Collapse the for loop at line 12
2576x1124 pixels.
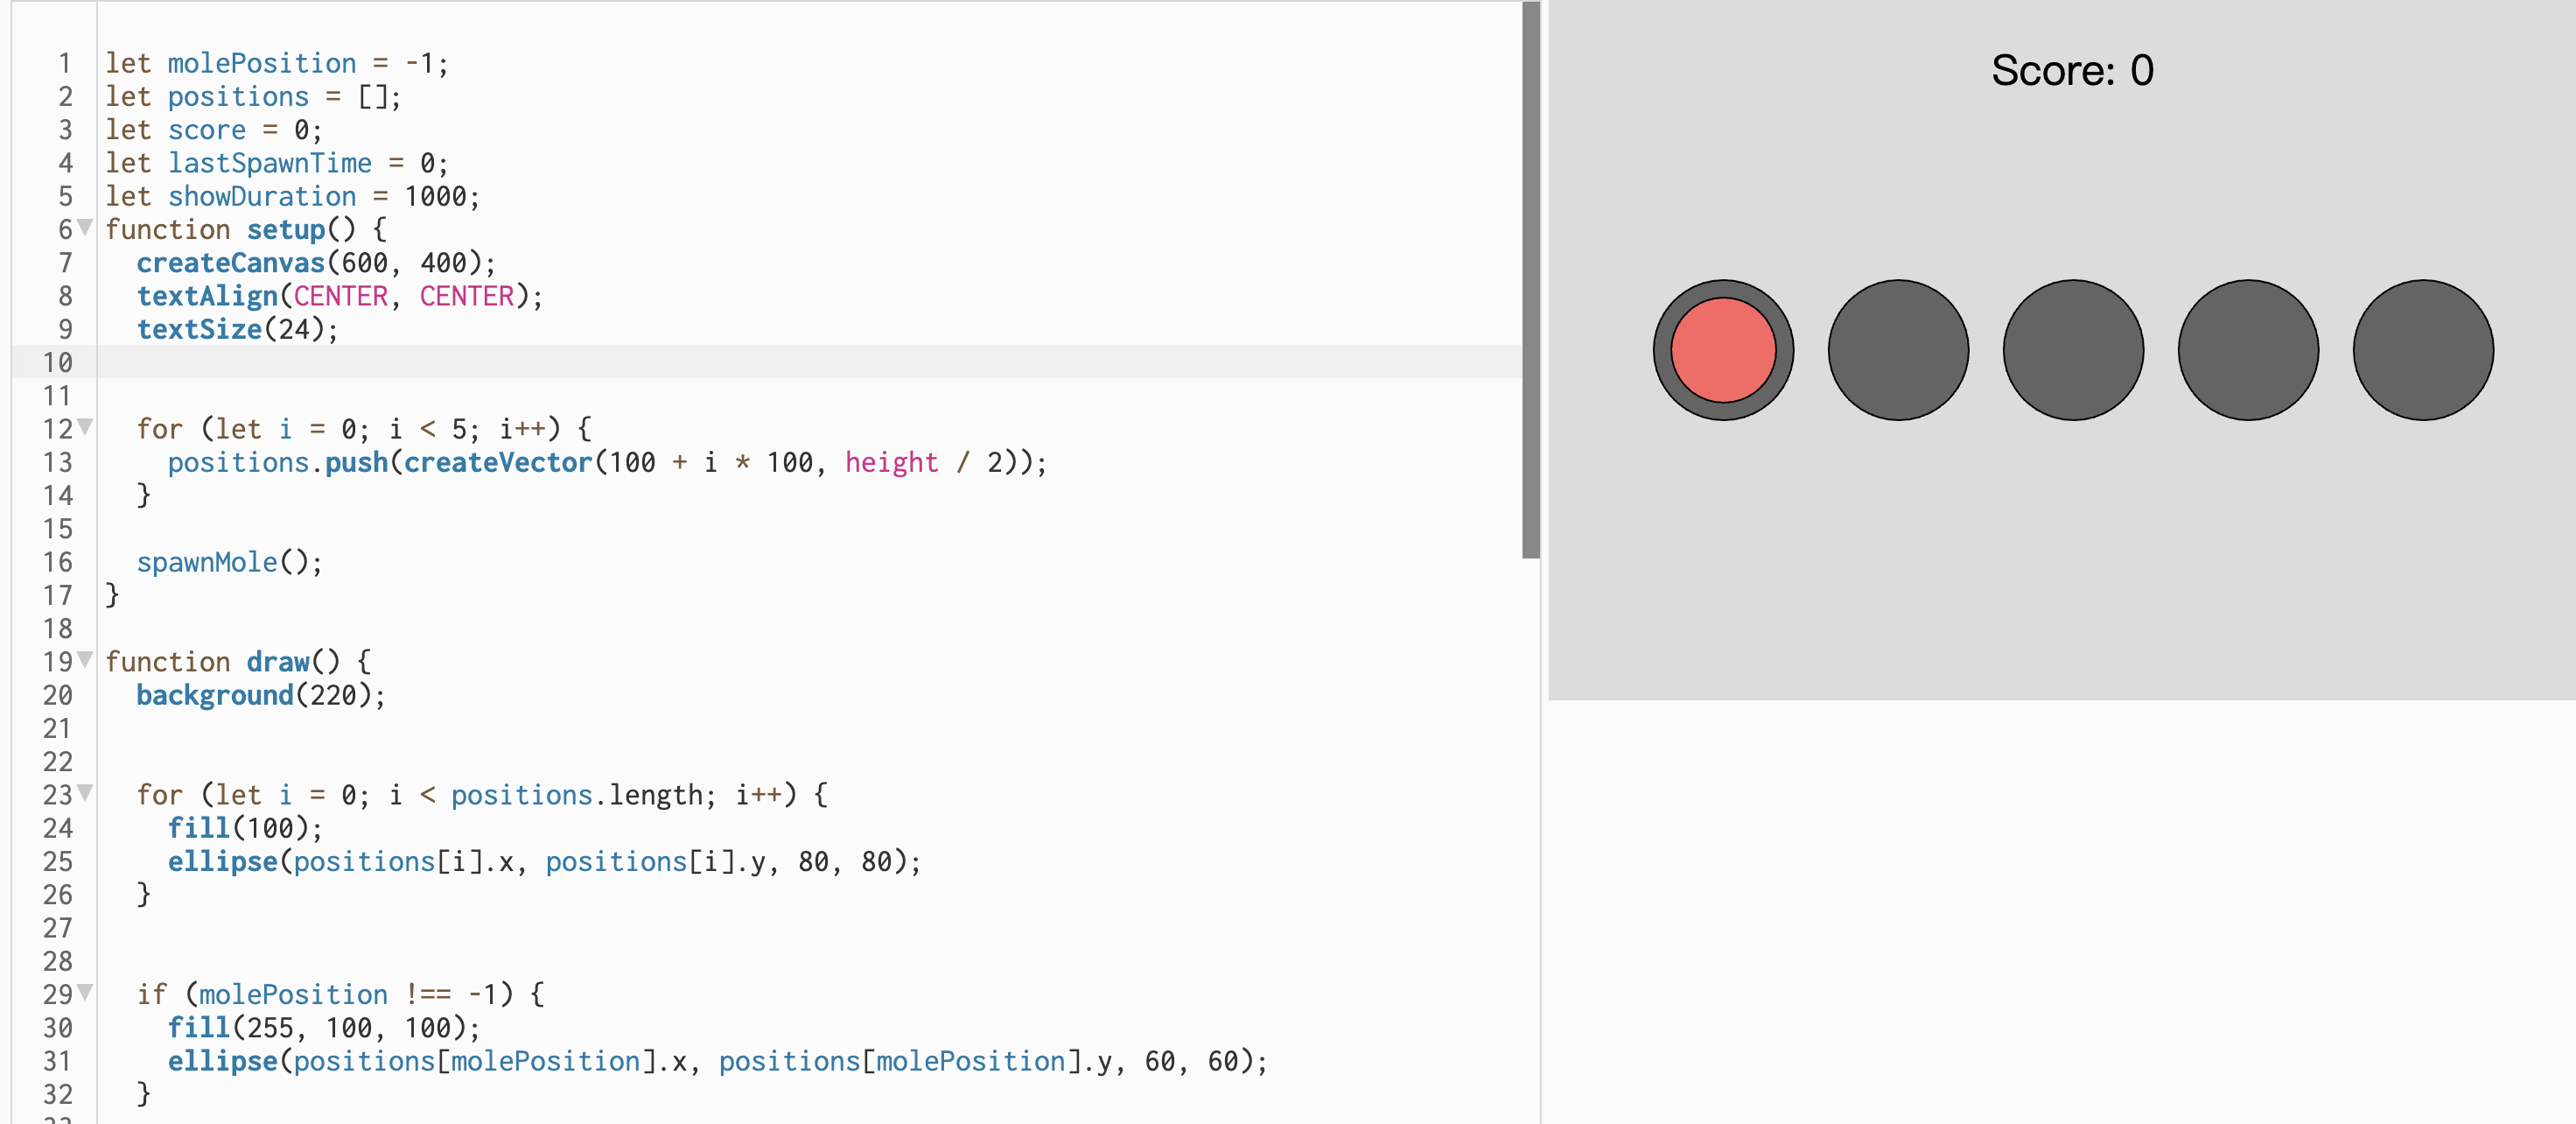click(x=85, y=427)
